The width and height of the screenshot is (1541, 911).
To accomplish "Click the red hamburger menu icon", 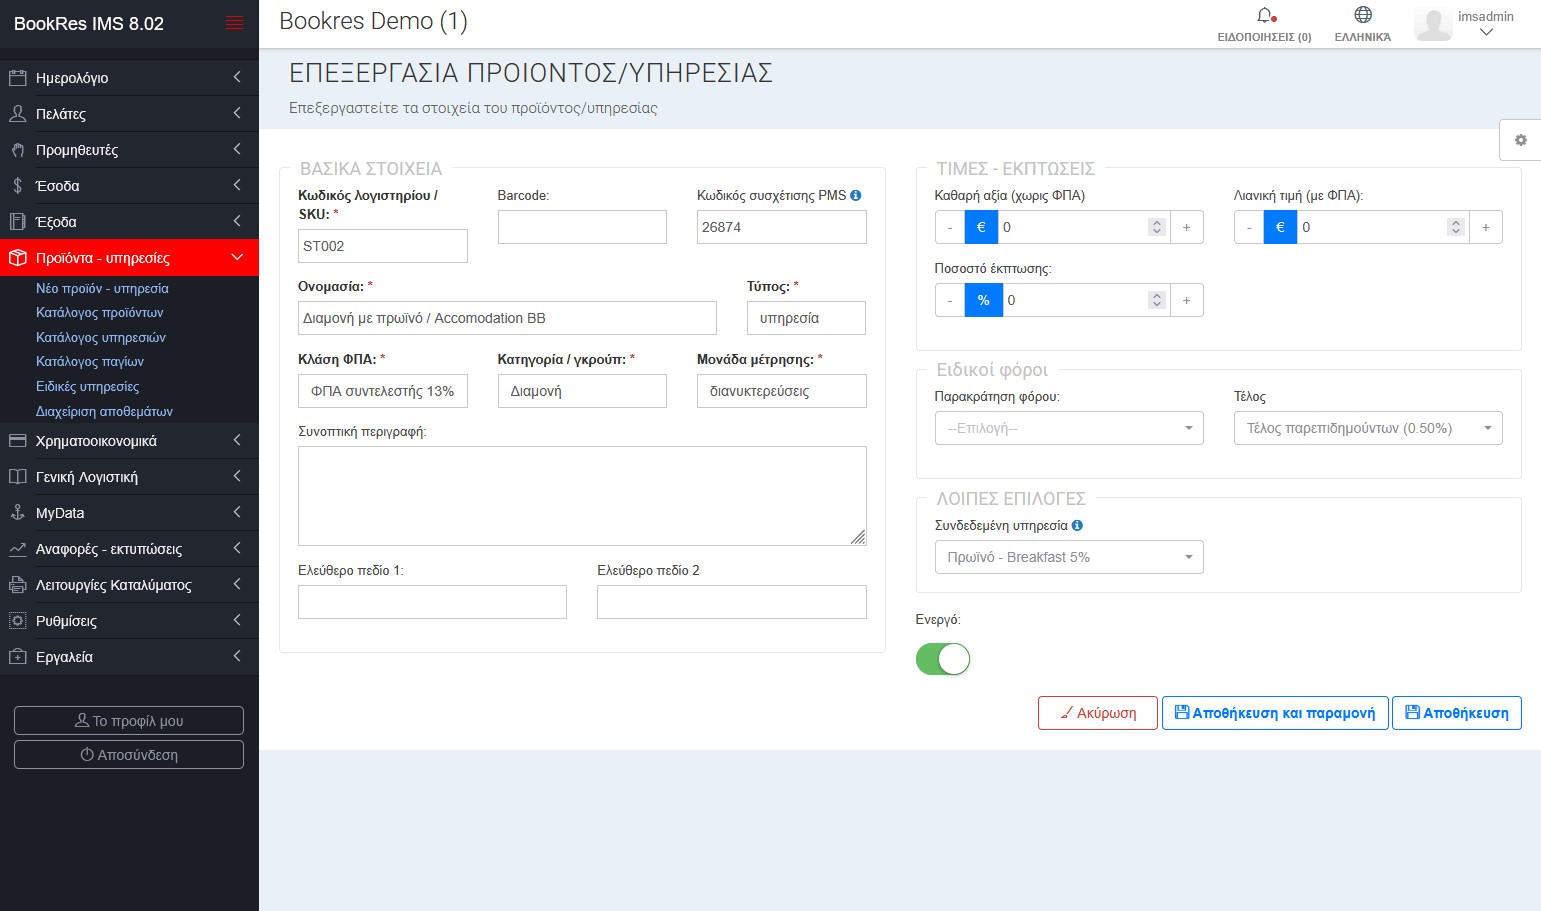I will [x=235, y=23].
